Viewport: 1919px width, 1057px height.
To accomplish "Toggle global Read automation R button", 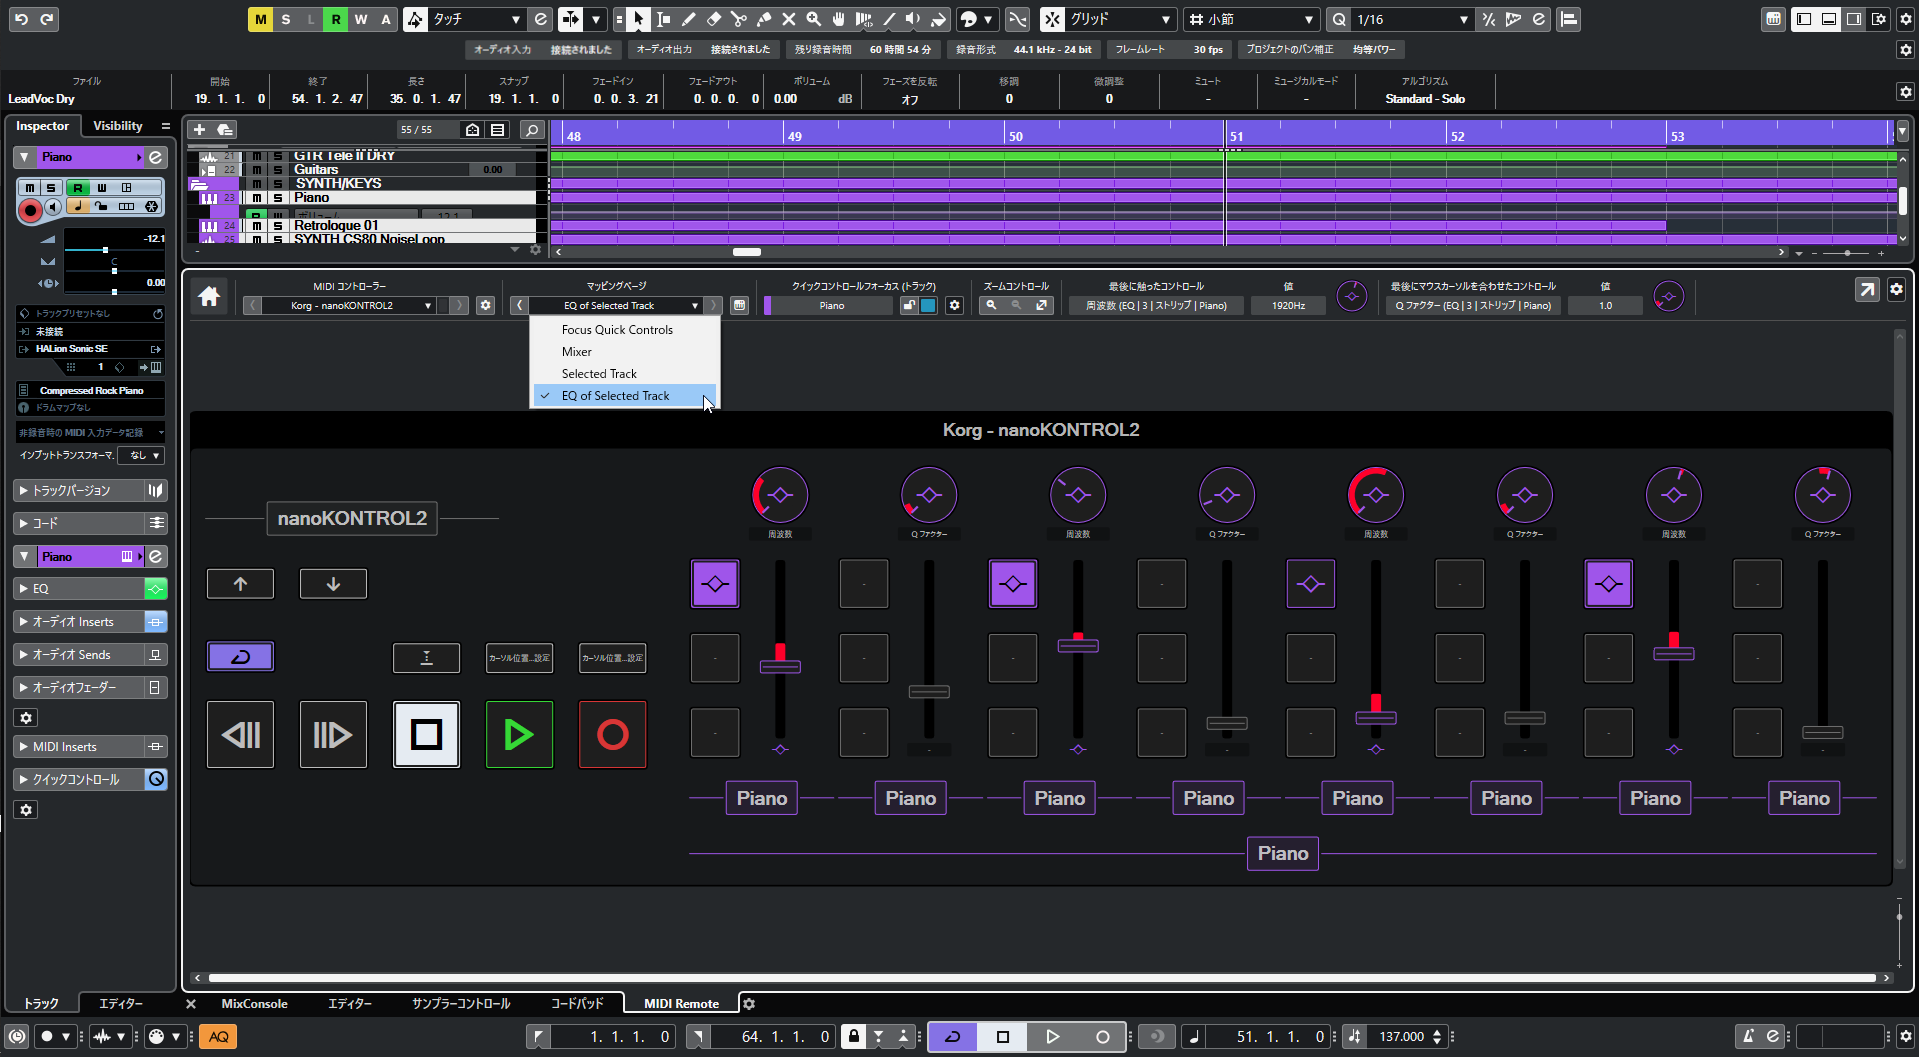I will click(335, 19).
